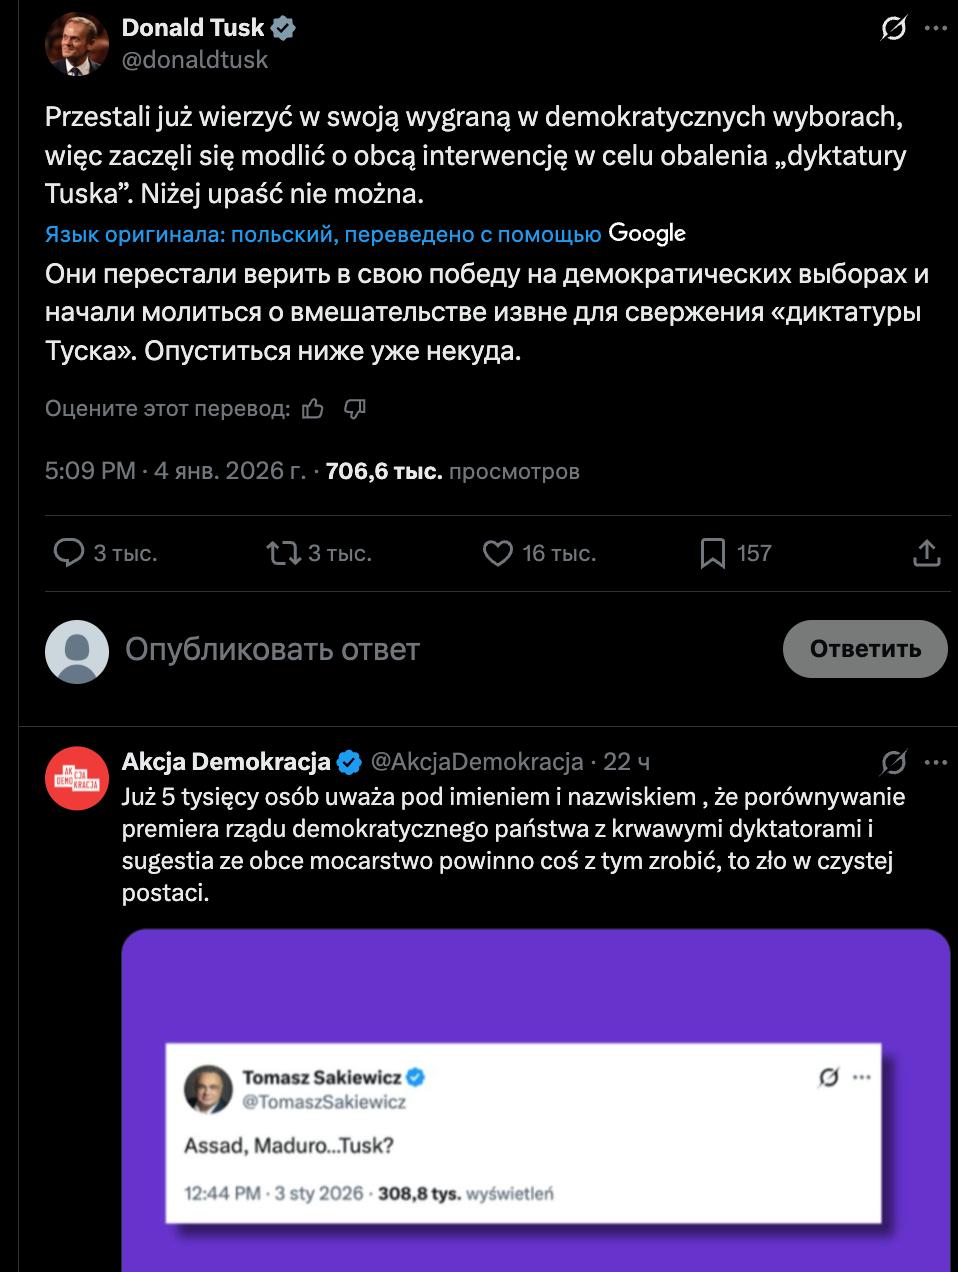Screen dimensions: 958x1272
Task: Click the share upload icon
Action: [927, 553]
